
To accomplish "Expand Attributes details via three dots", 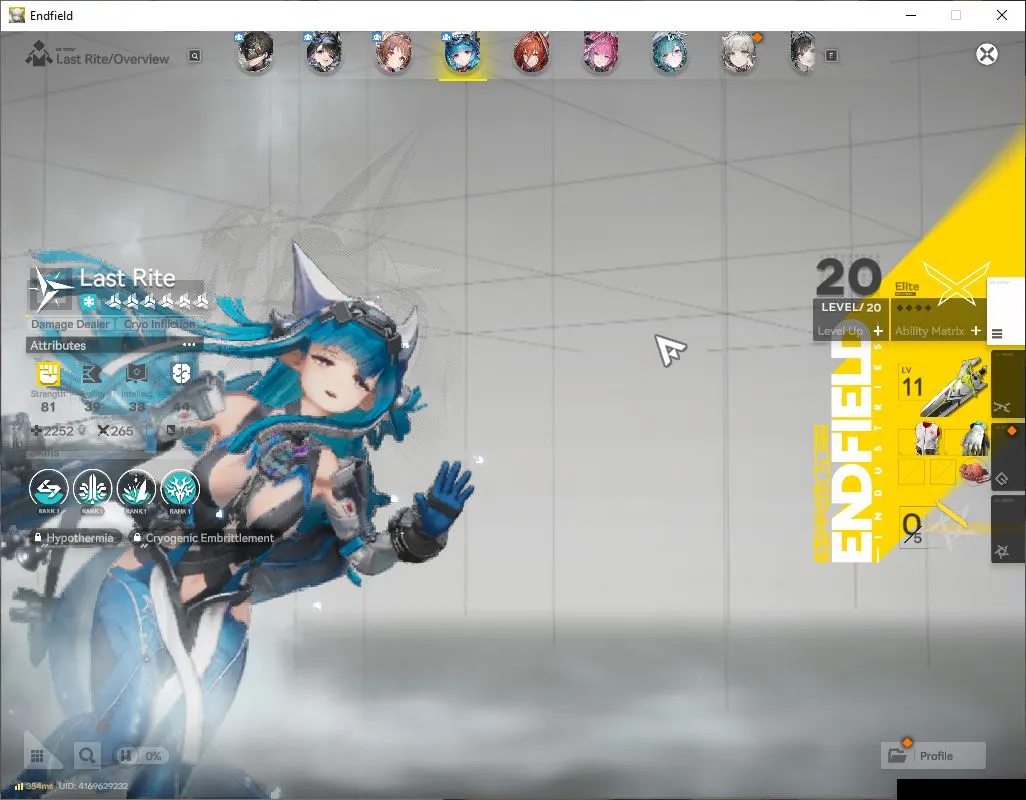I will click(189, 345).
